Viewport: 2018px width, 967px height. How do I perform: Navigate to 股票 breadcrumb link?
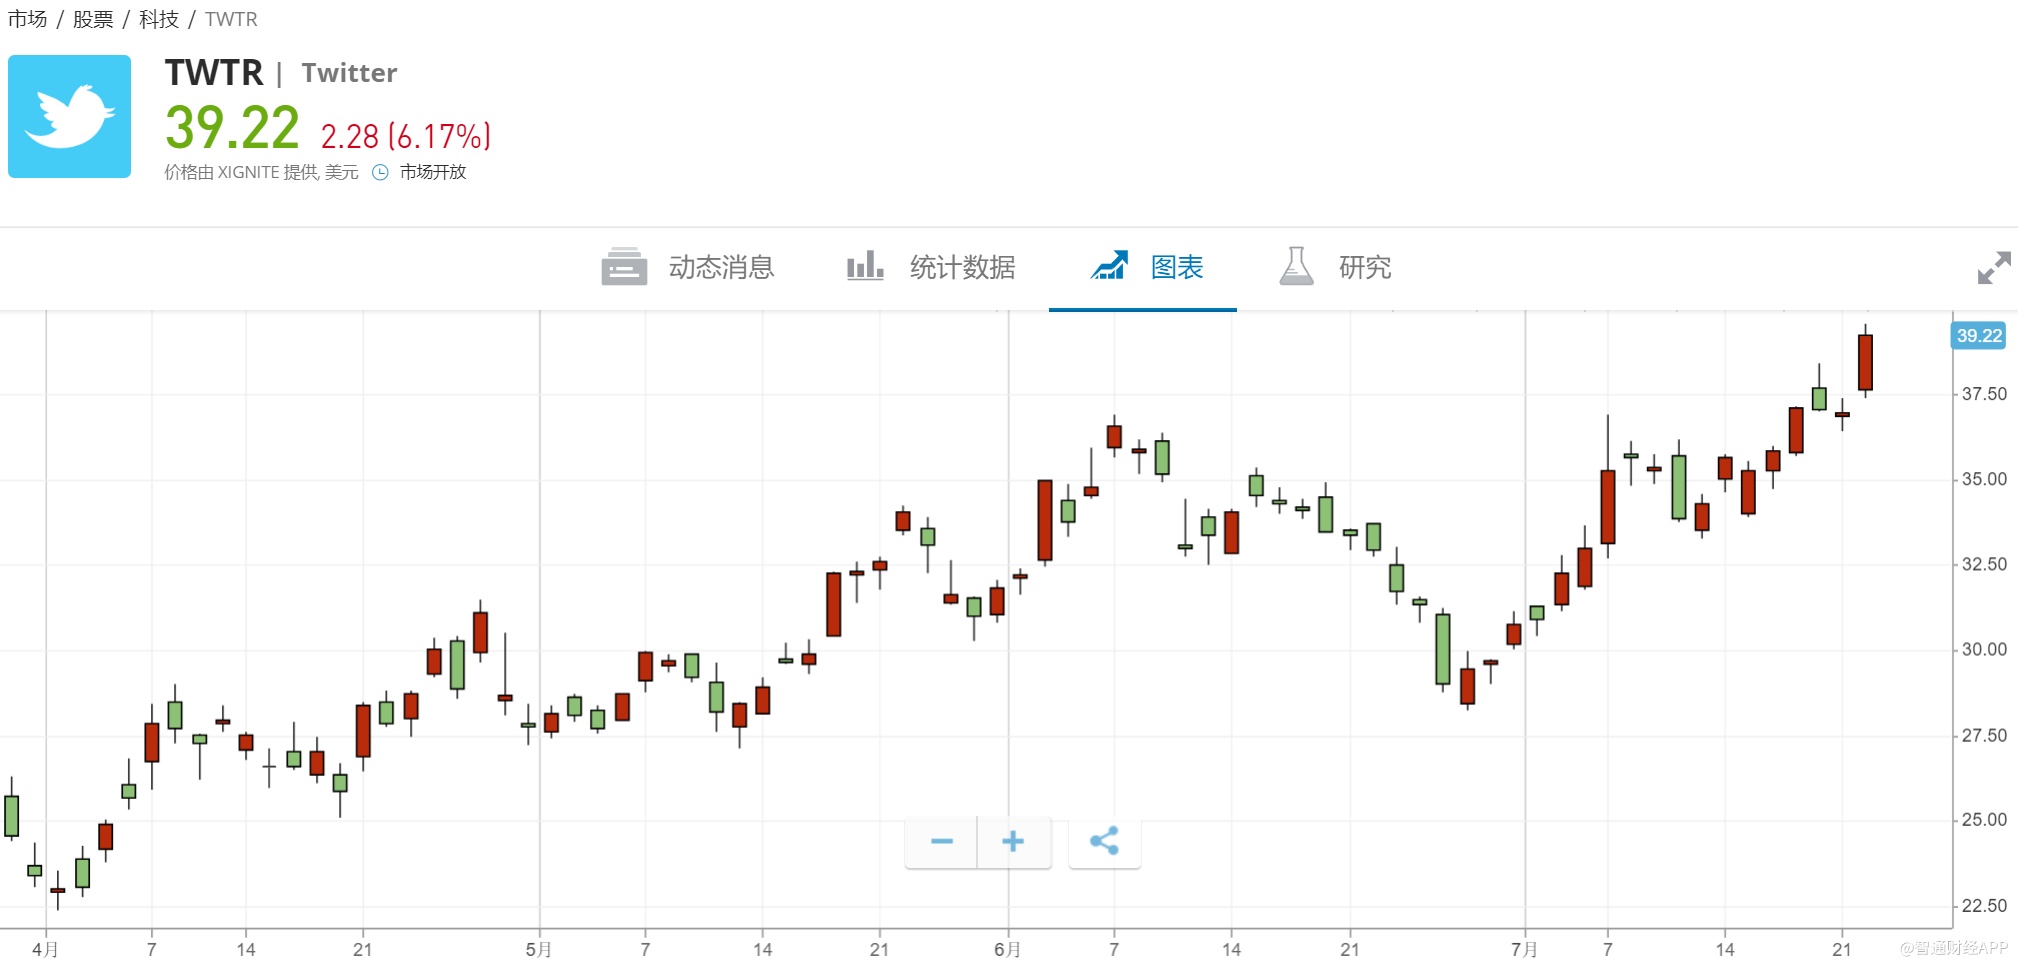point(93,19)
